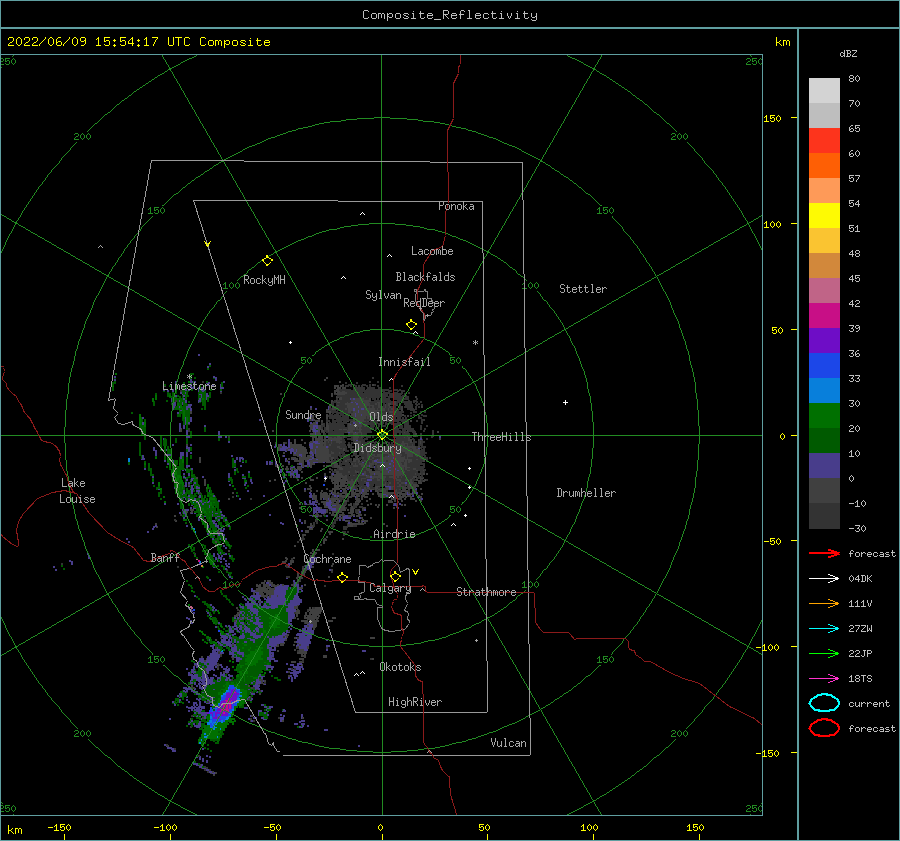Click the red swatch between 65 and 60

(824, 141)
